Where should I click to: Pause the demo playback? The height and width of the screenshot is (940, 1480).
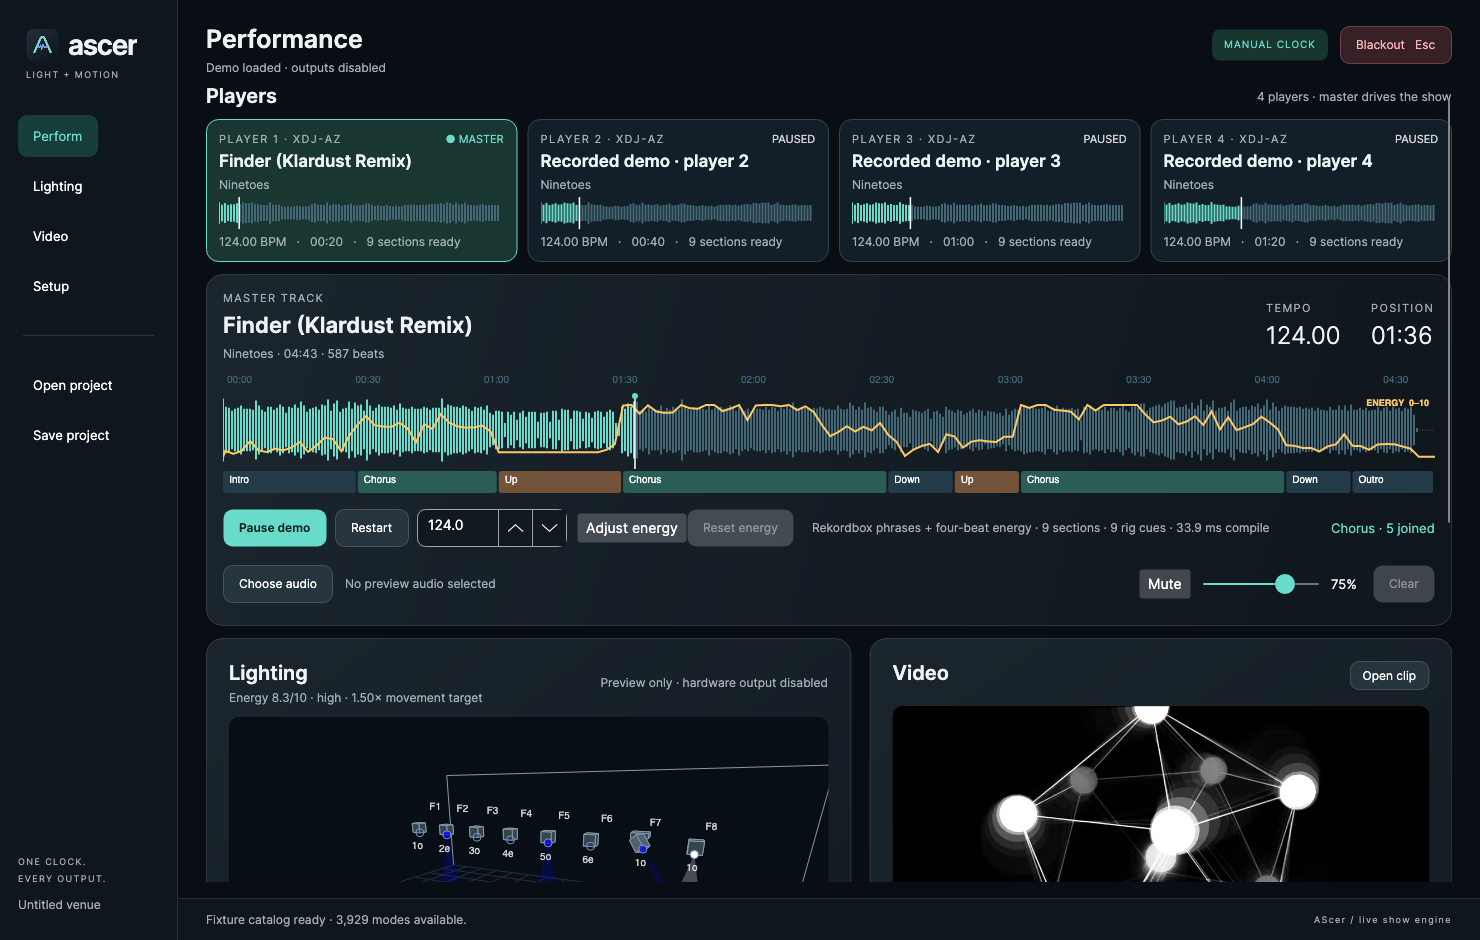pos(275,528)
